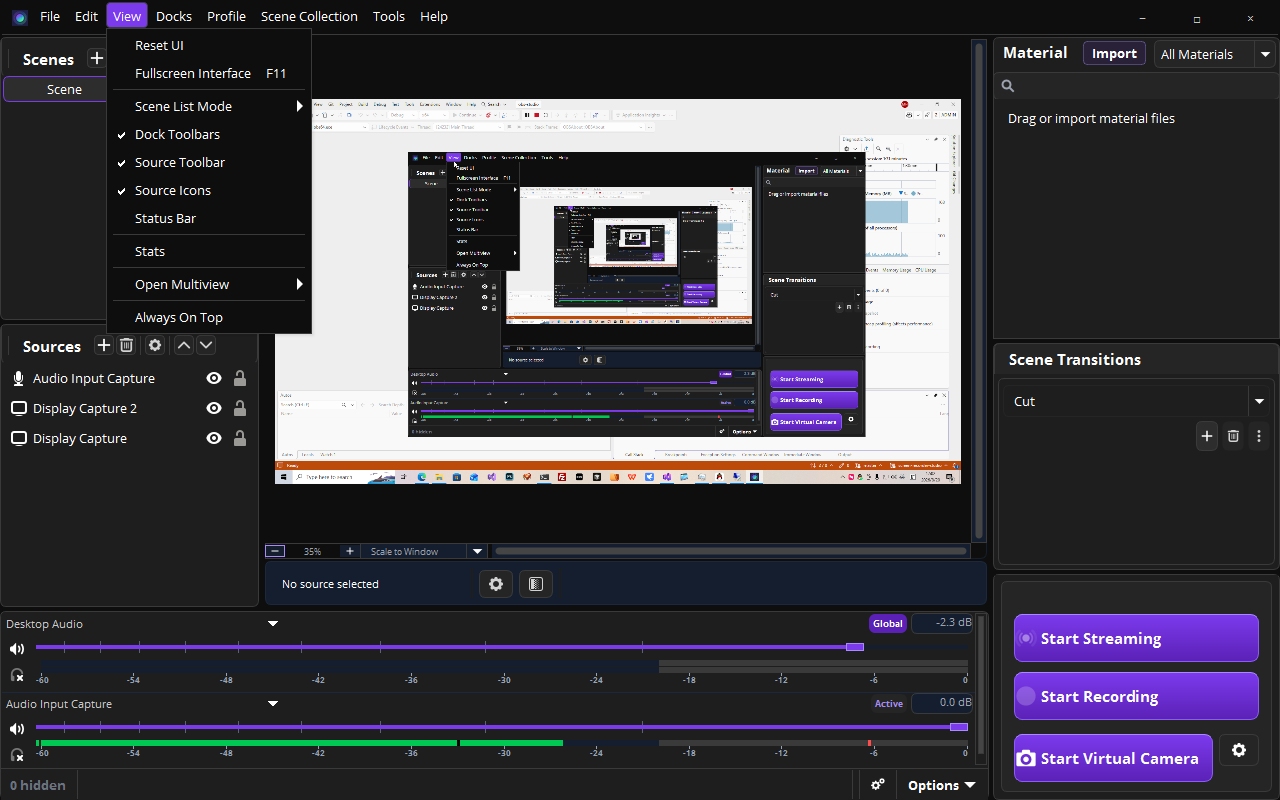Open settings gear next to Start Virtual Camera
The image size is (1280, 800).
pos(1239,750)
